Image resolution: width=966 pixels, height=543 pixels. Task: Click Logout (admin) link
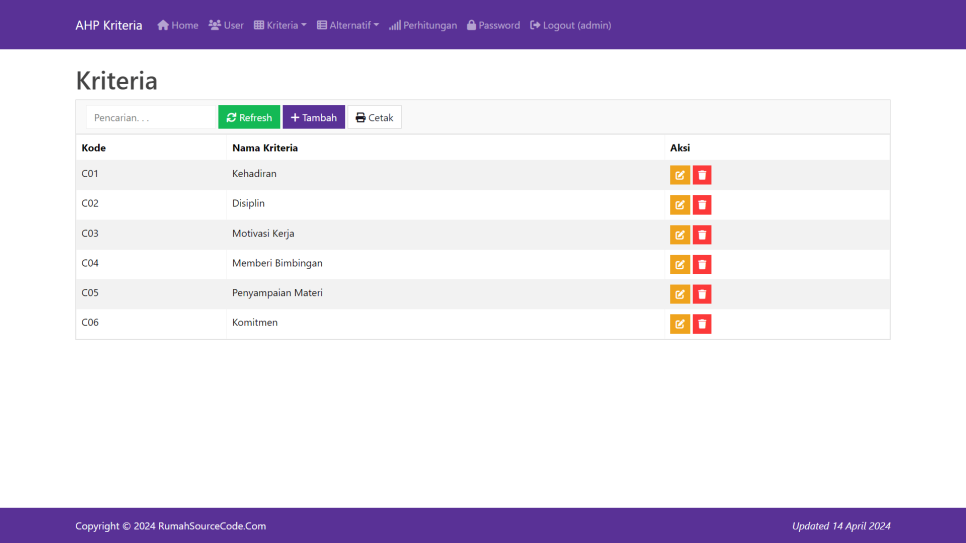tap(570, 25)
